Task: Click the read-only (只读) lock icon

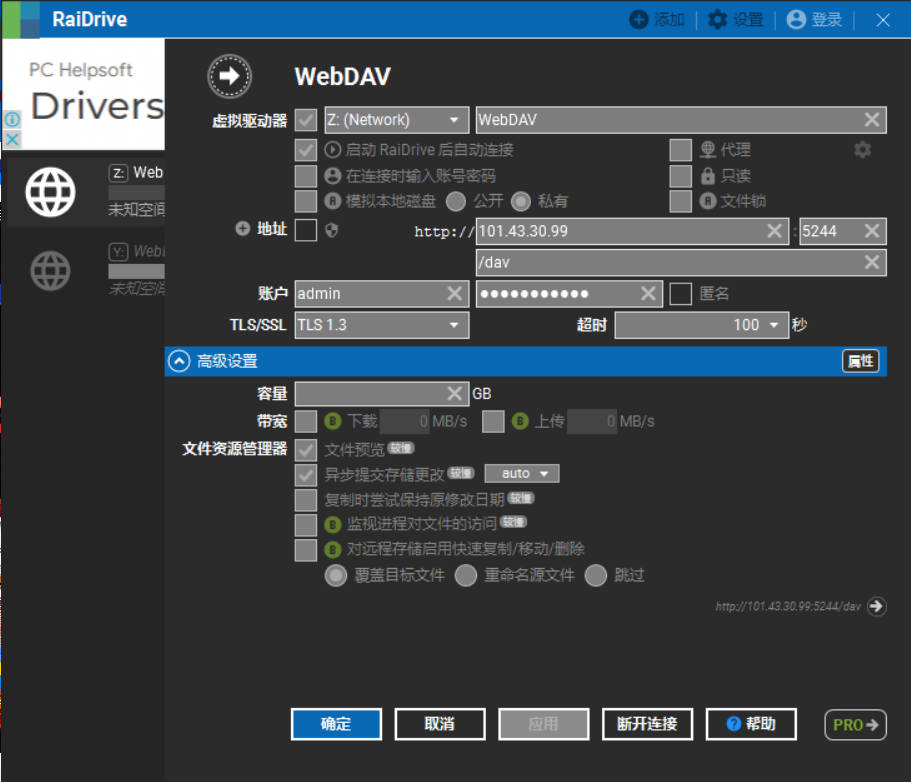Action: click(707, 175)
